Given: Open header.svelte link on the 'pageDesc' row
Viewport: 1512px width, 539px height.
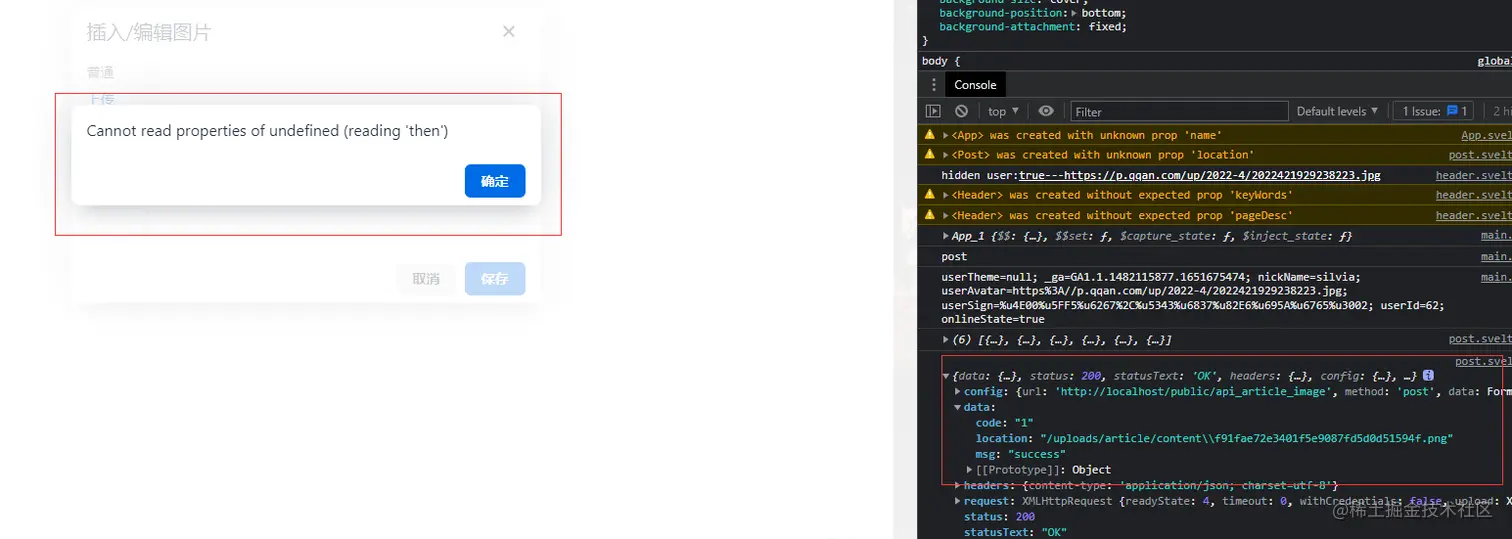Looking at the screenshot, I should click(1474, 215).
